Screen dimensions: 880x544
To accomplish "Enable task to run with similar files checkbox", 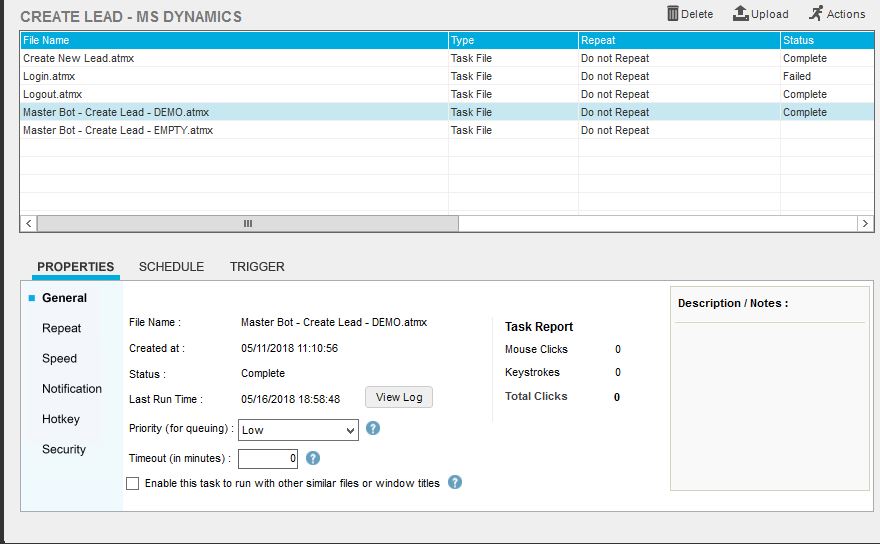I will click(133, 483).
